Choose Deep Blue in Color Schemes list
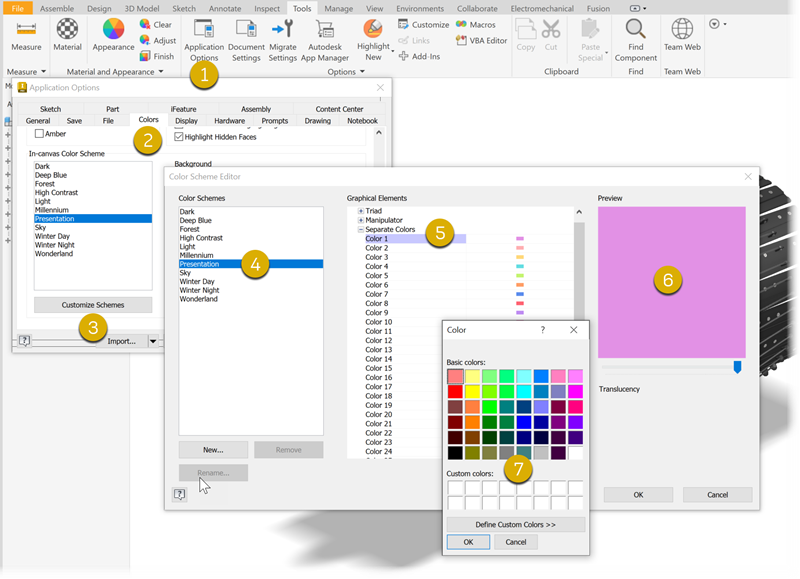Image resolution: width=800 pixels, height=579 pixels. pyautogui.click(x=195, y=220)
